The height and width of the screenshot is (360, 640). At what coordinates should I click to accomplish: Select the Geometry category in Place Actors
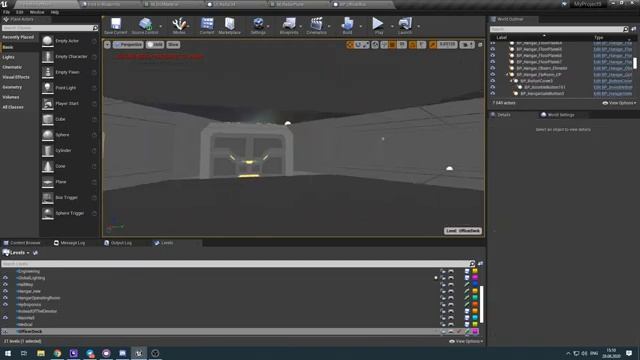pos(12,87)
